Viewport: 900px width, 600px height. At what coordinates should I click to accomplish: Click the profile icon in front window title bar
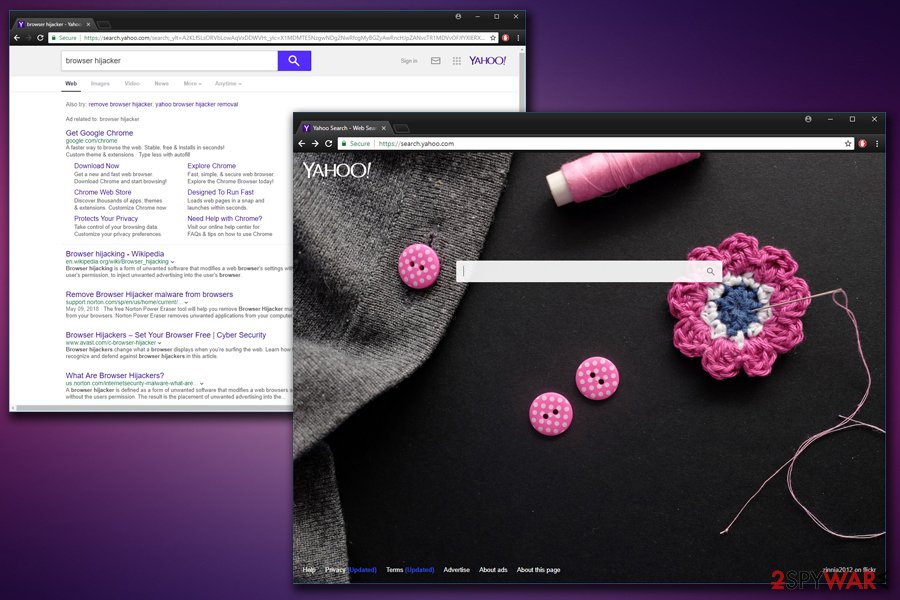[808, 119]
